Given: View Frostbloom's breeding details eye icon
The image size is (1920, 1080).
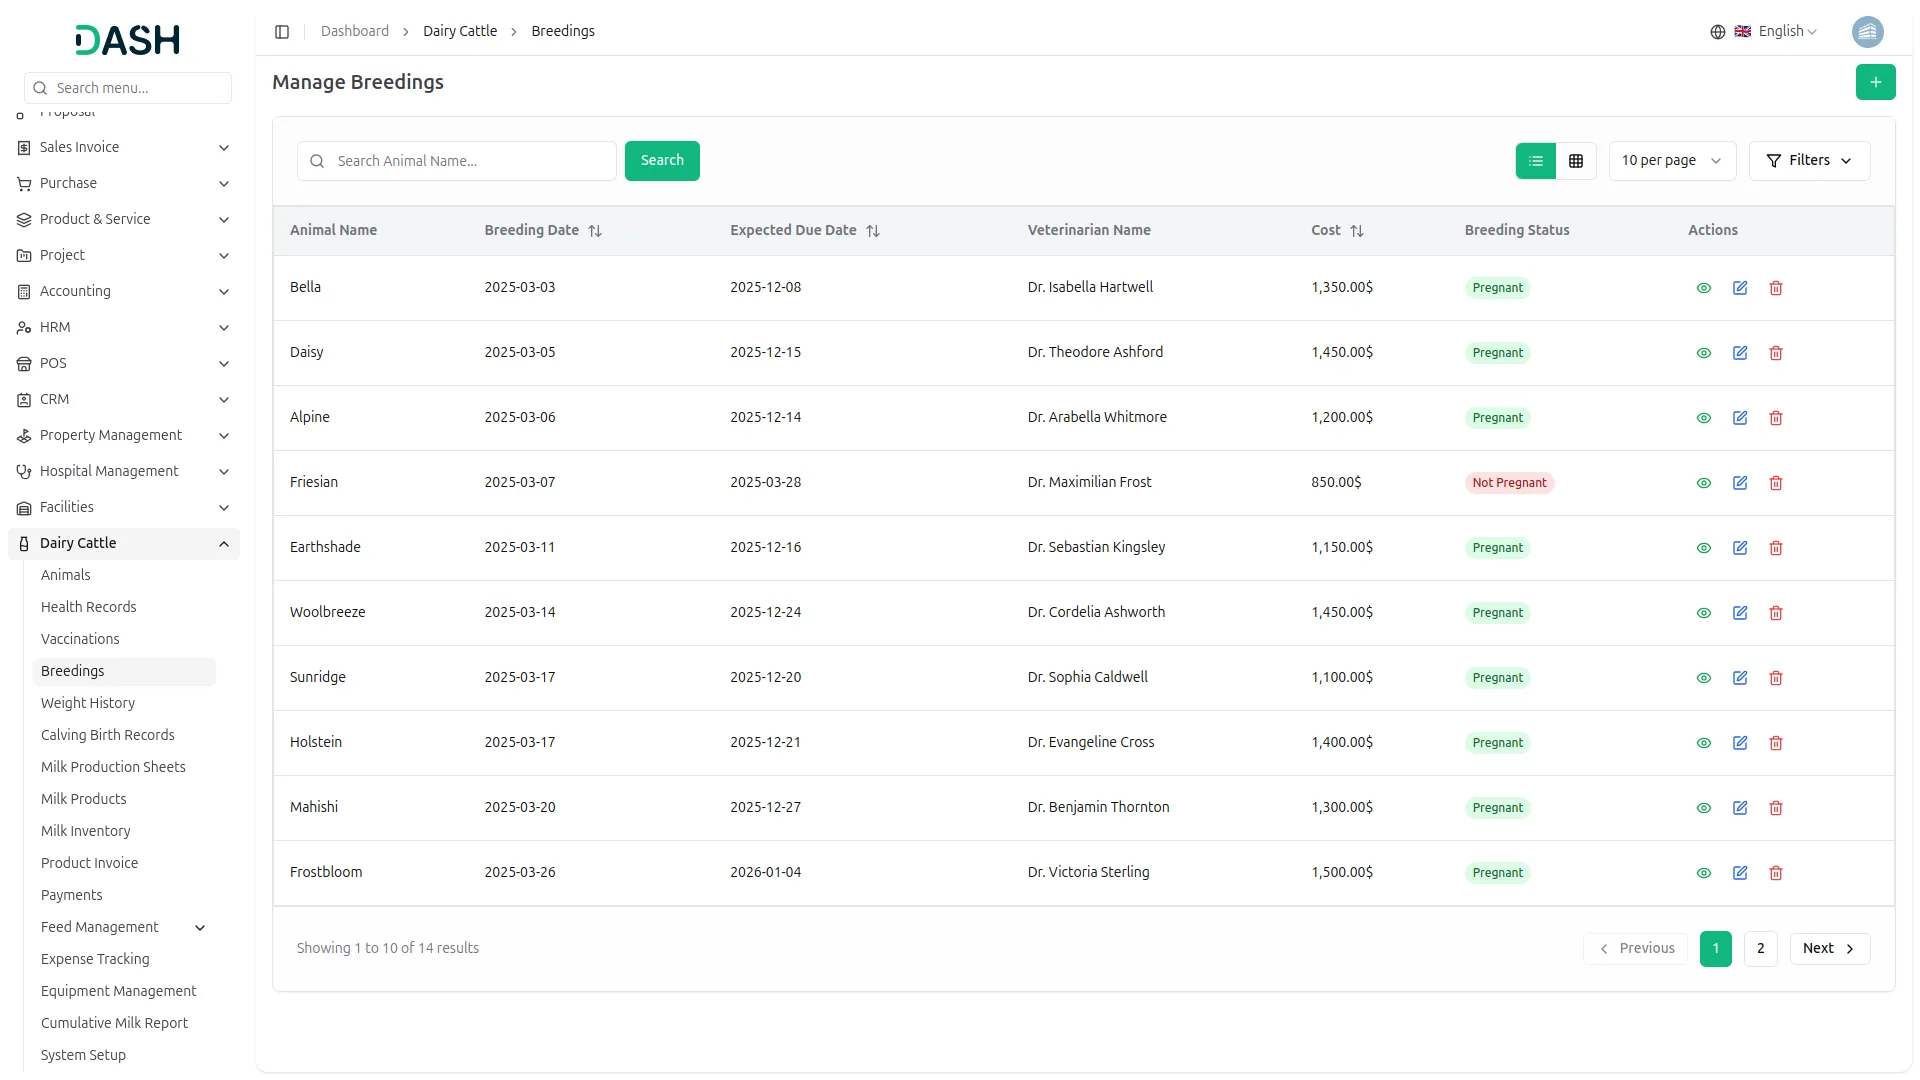Looking at the screenshot, I should 1703,873.
